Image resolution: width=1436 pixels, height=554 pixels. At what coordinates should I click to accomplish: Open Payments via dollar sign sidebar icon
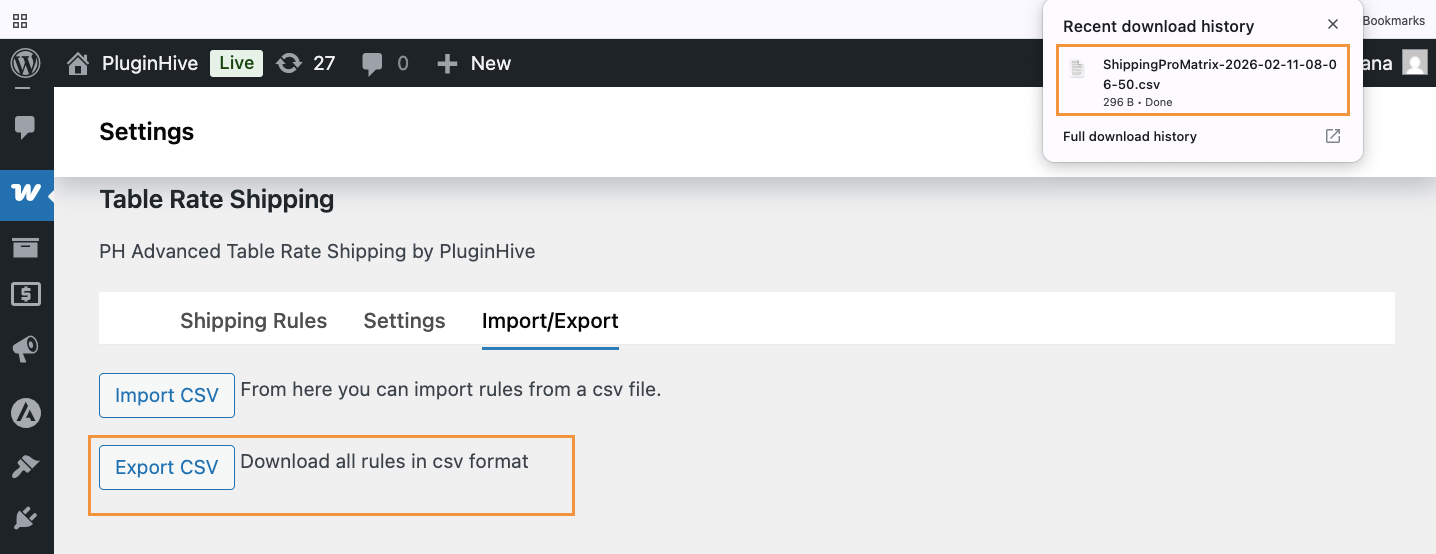26,294
